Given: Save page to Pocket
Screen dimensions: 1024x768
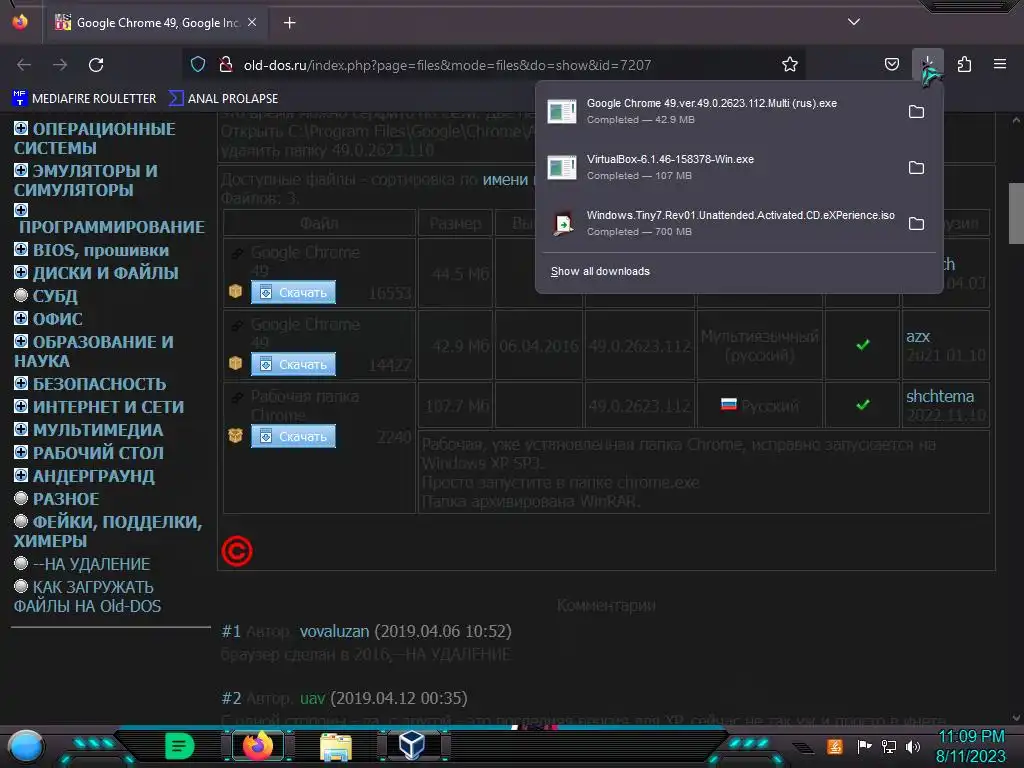Looking at the screenshot, I should click(891, 64).
